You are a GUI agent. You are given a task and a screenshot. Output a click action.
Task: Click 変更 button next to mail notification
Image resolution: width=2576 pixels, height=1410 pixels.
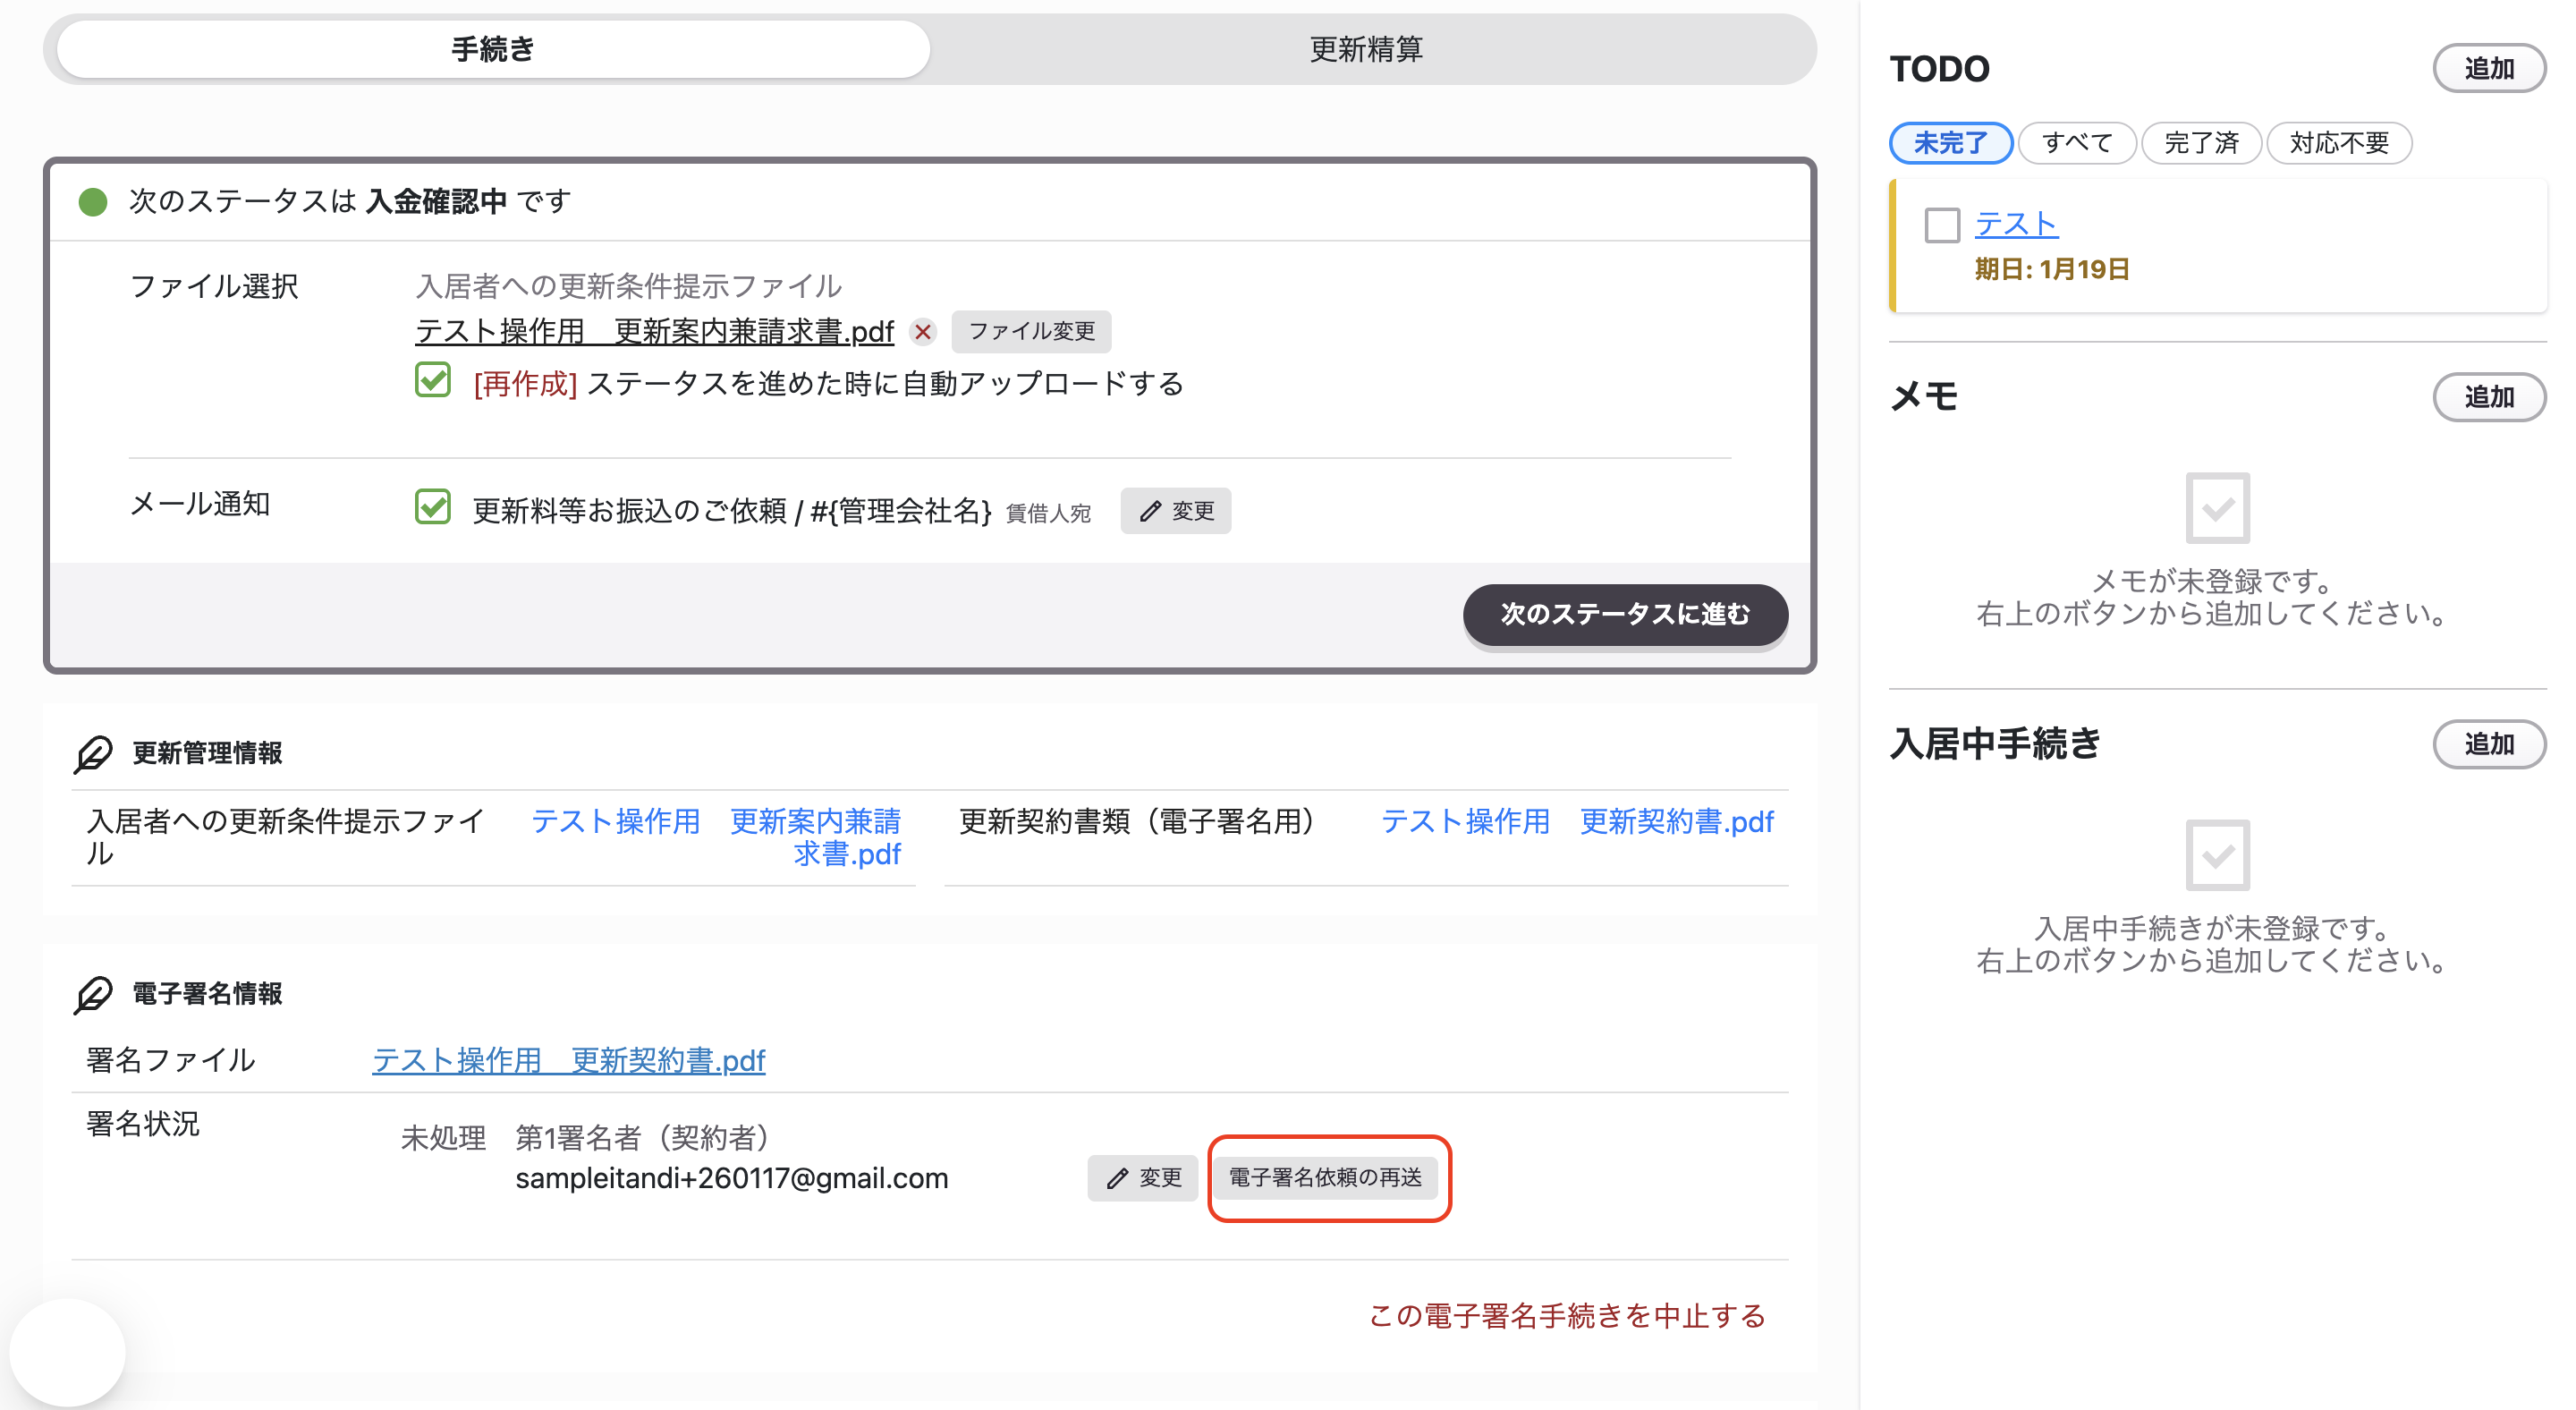1175,511
